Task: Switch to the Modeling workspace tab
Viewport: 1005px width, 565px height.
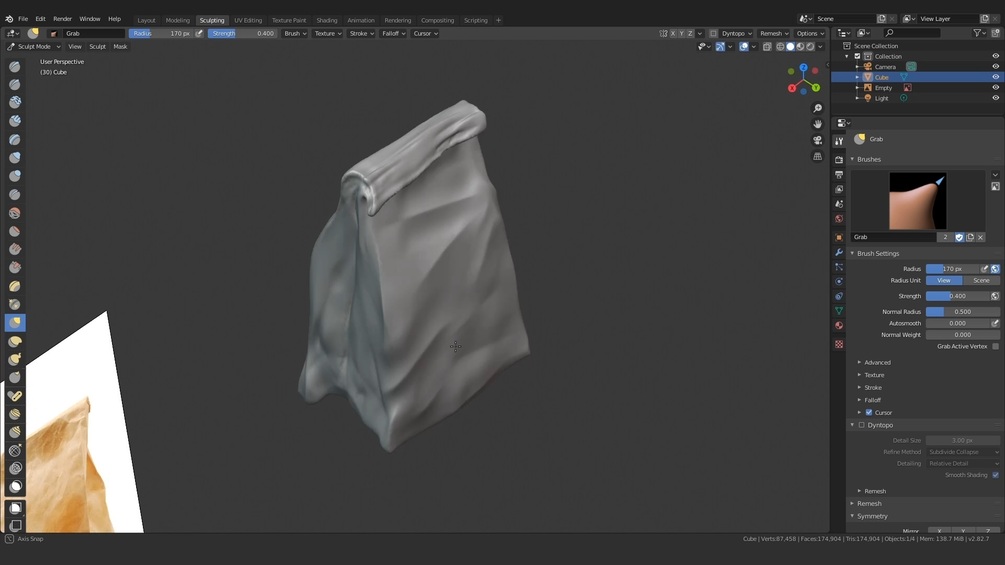Action: [178, 20]
